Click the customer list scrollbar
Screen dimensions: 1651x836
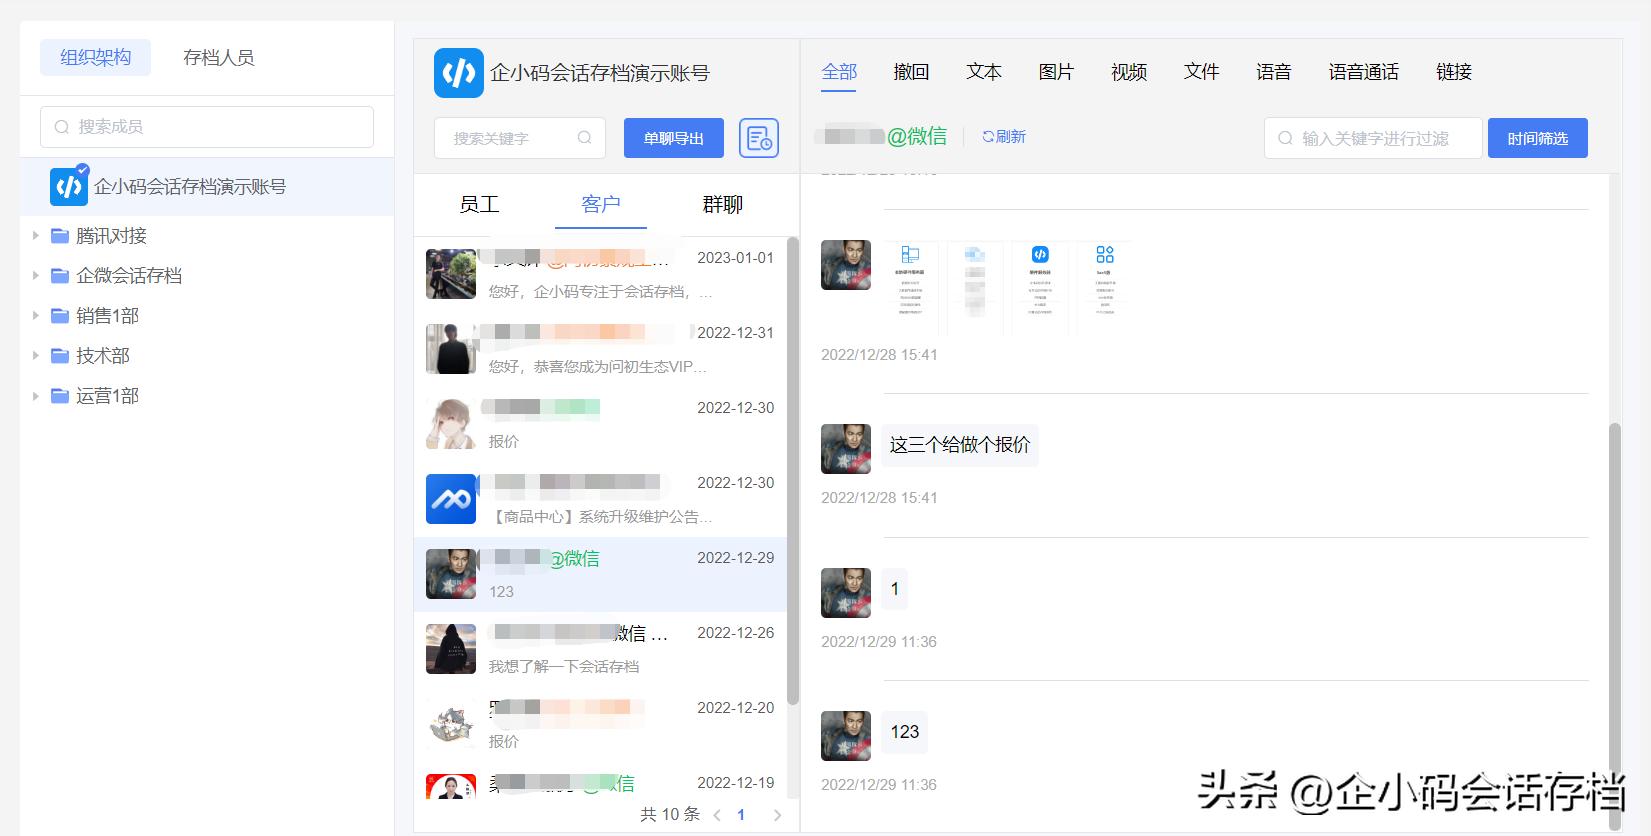point(793,470)
